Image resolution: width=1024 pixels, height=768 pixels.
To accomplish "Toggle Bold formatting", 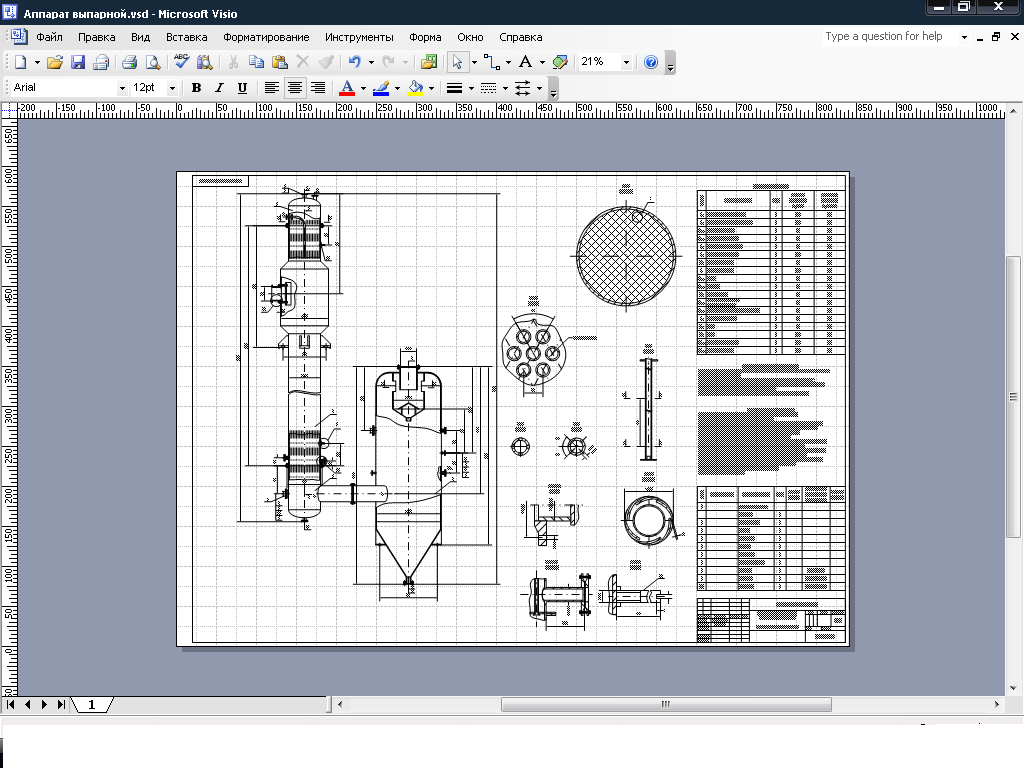I will point(196,88).
